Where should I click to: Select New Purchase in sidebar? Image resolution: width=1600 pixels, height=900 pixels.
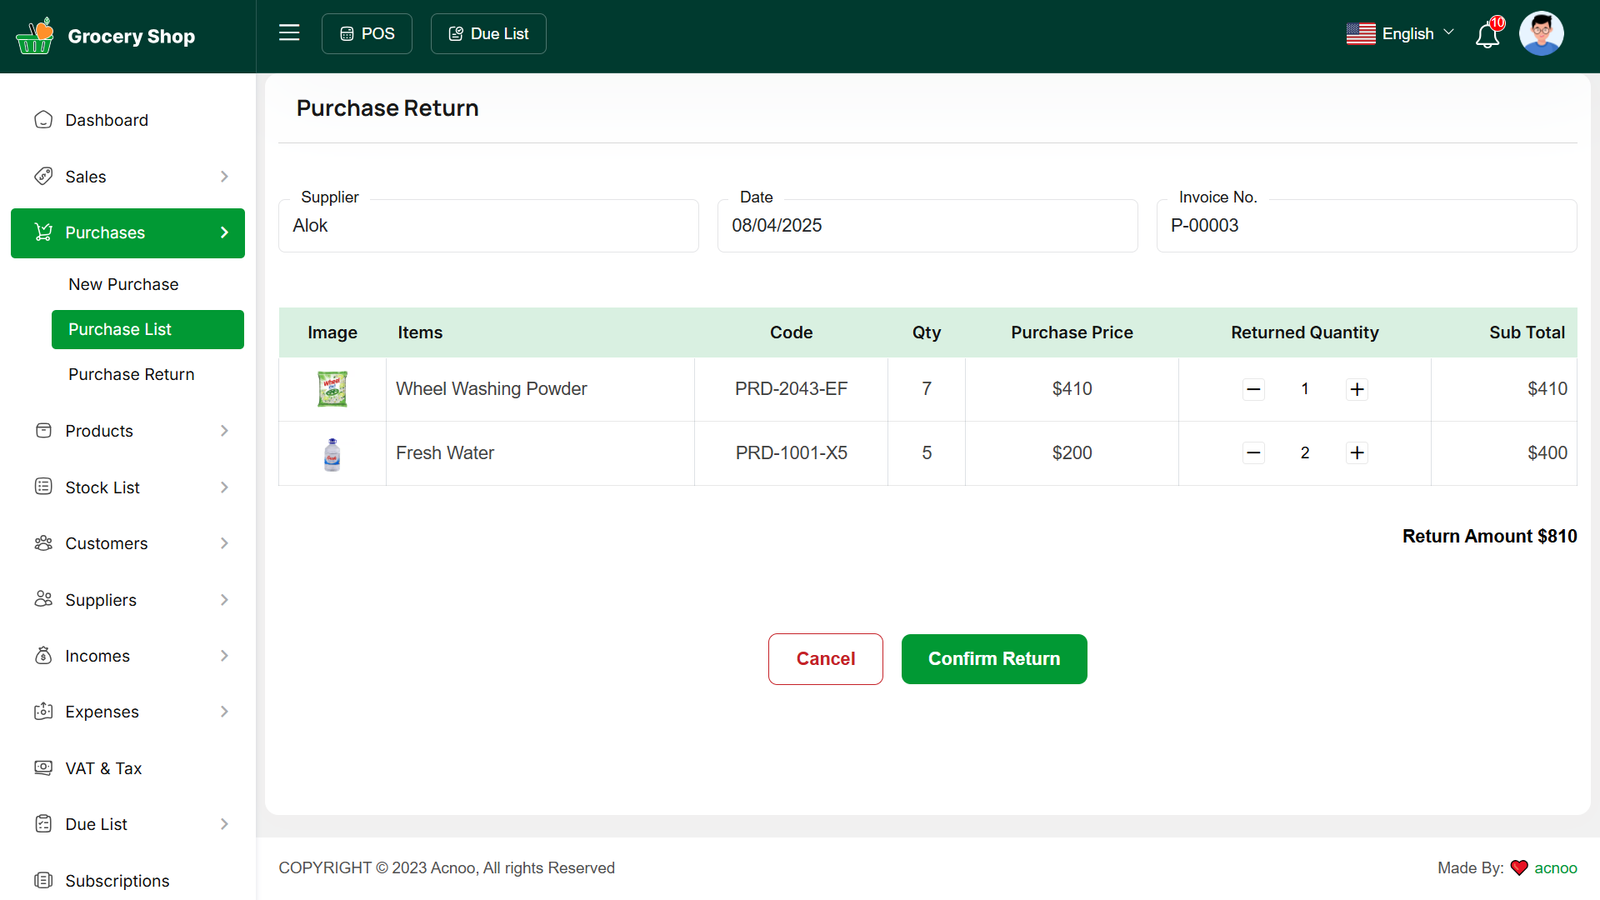(x=123, y=284)
